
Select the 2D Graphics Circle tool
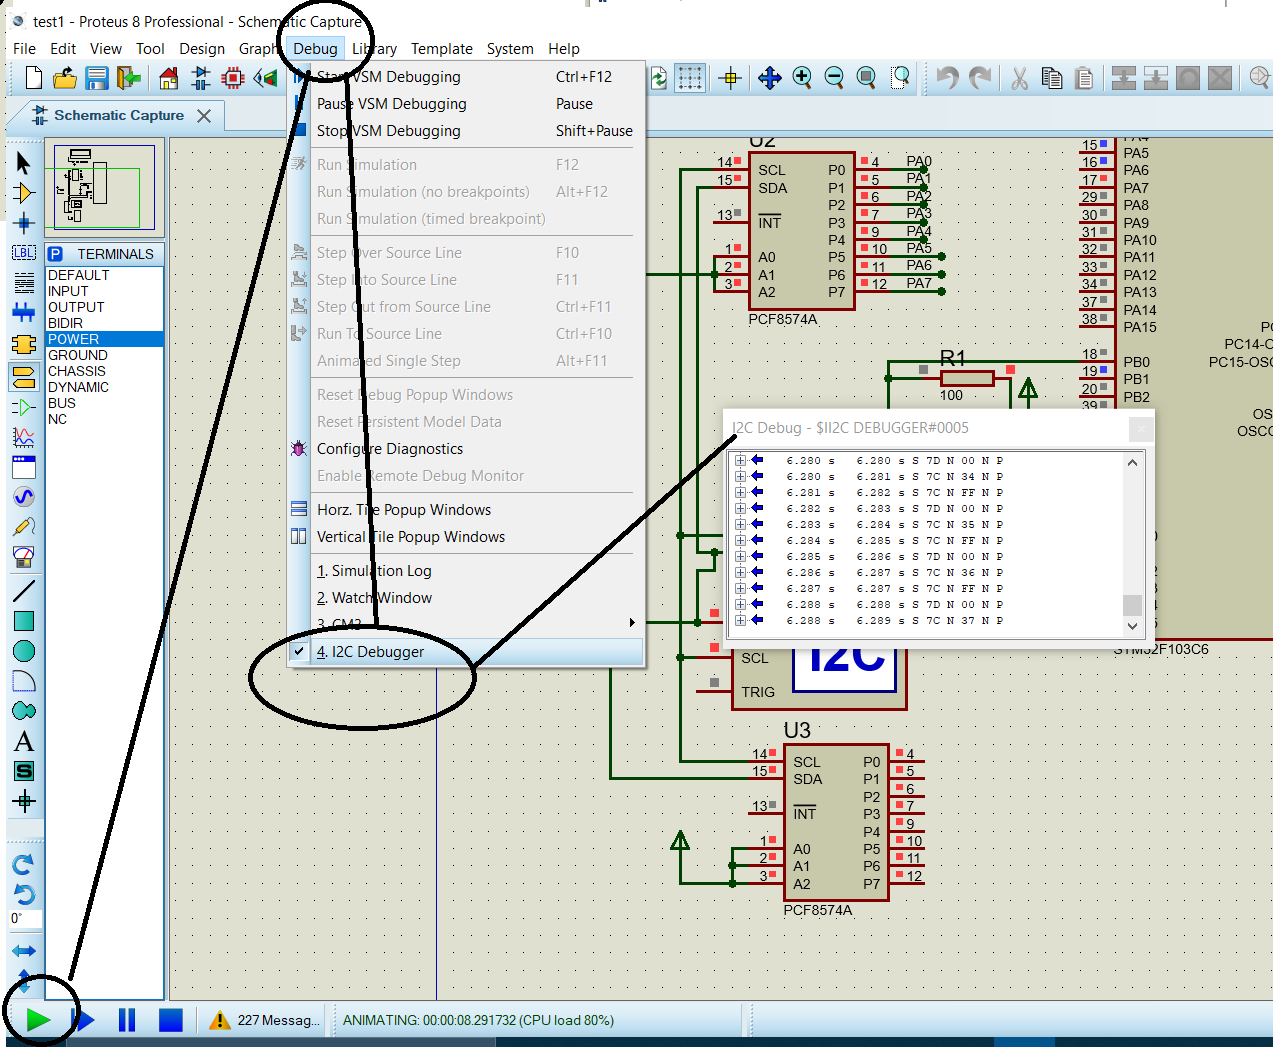(x=24, y=651)
